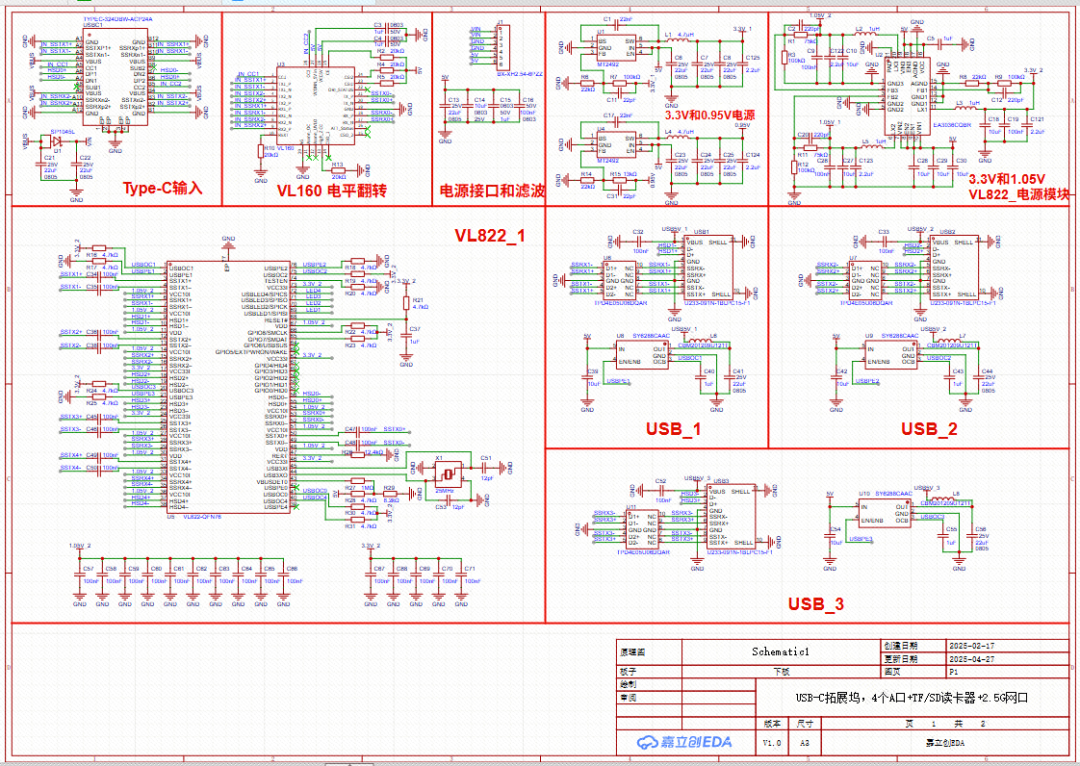Select the L1 4.7uH inductor

pyautogui.click(x=678, y=39)
